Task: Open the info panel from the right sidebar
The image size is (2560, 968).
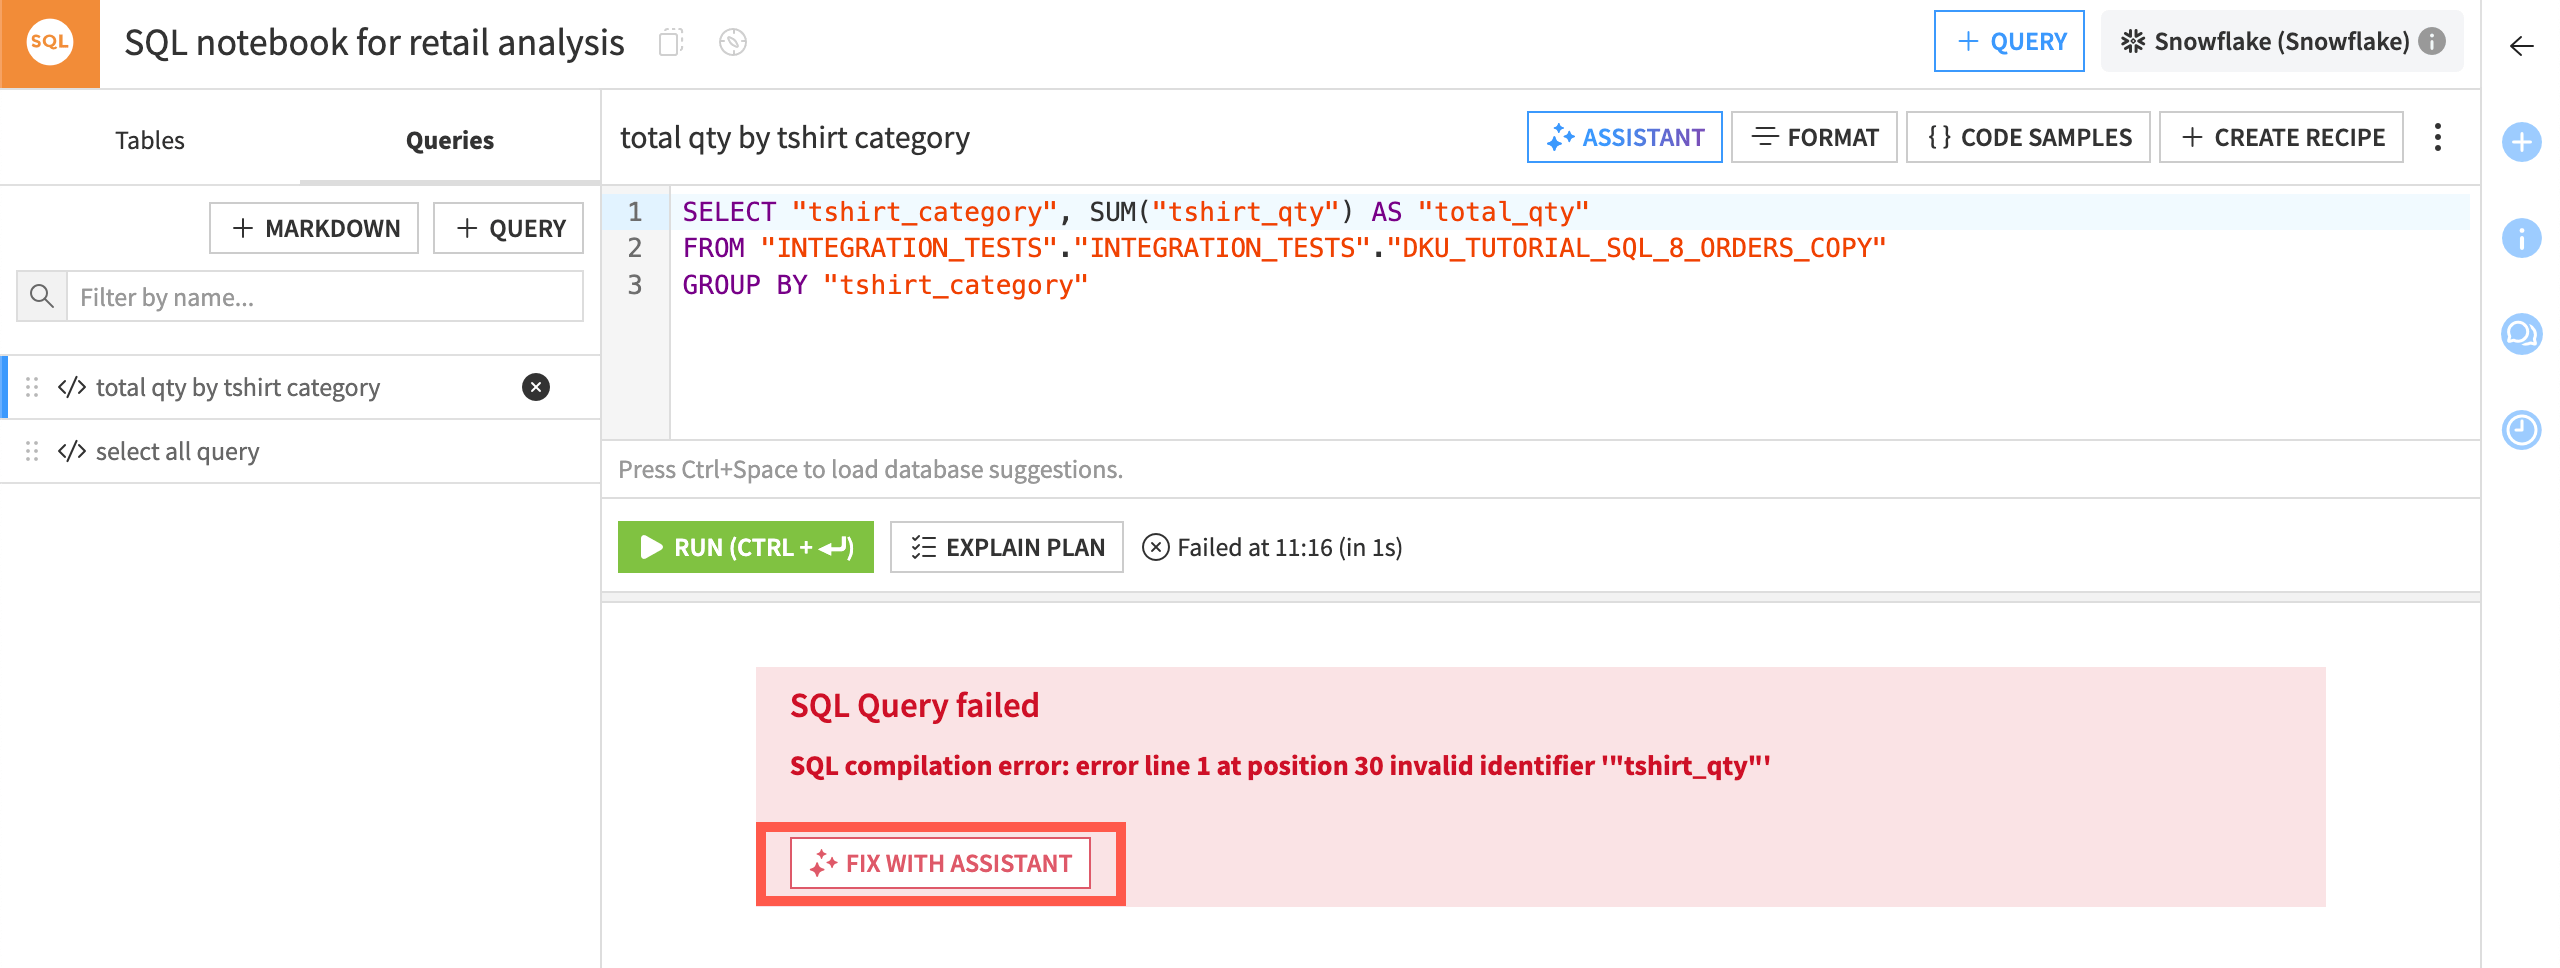Action: (x=2521, y=238)
